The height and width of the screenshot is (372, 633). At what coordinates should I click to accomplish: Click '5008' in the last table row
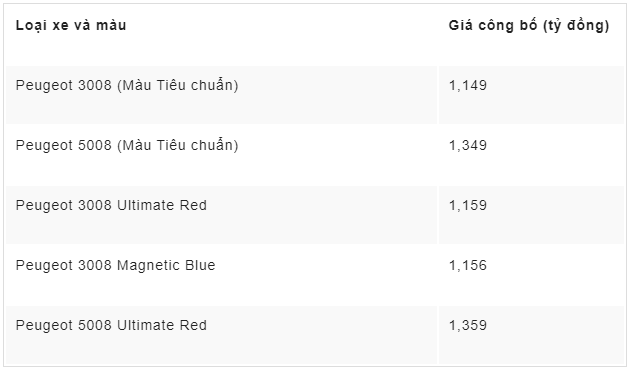click(94, 325)
